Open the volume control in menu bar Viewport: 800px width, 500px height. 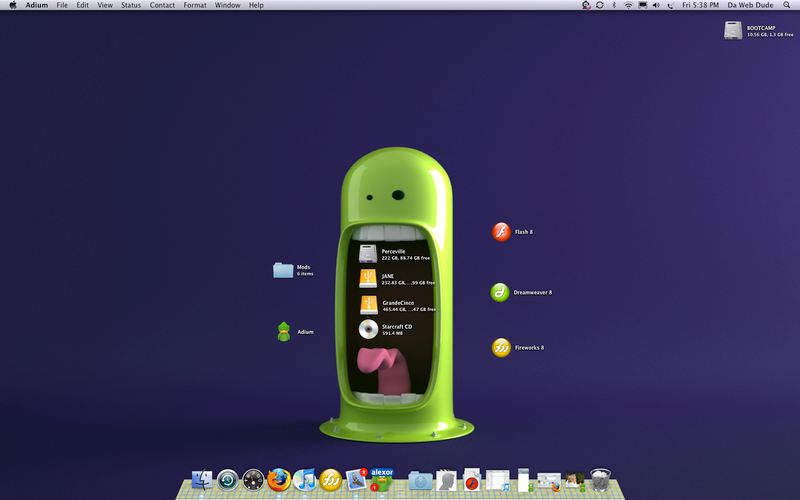[x=656, y=5]
